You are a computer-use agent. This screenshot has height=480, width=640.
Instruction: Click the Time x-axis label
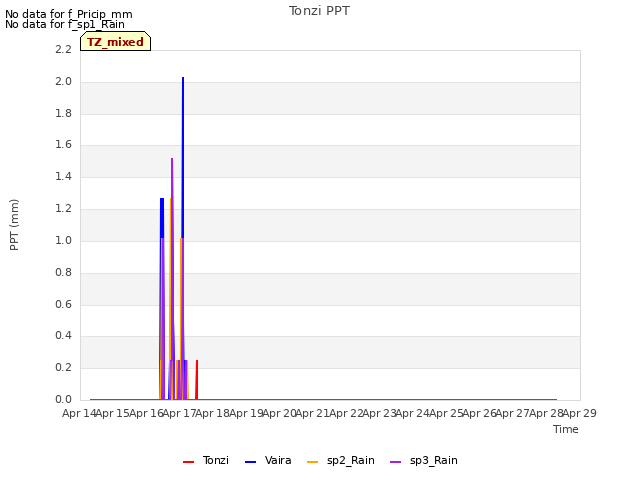566,429
